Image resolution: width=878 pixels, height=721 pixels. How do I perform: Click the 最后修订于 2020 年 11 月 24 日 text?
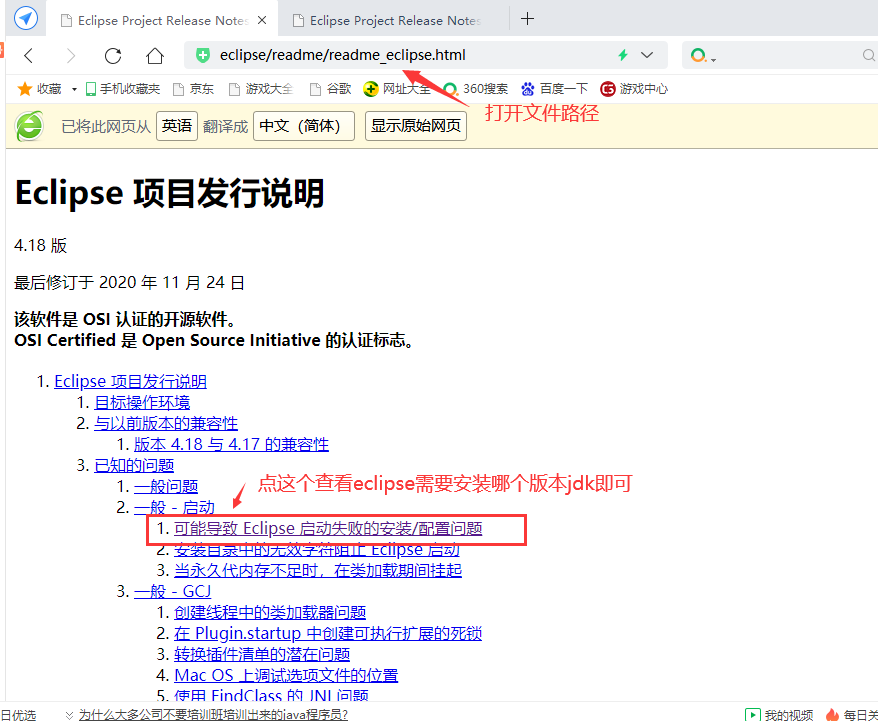pyautogui.click(x=129, y=282)
